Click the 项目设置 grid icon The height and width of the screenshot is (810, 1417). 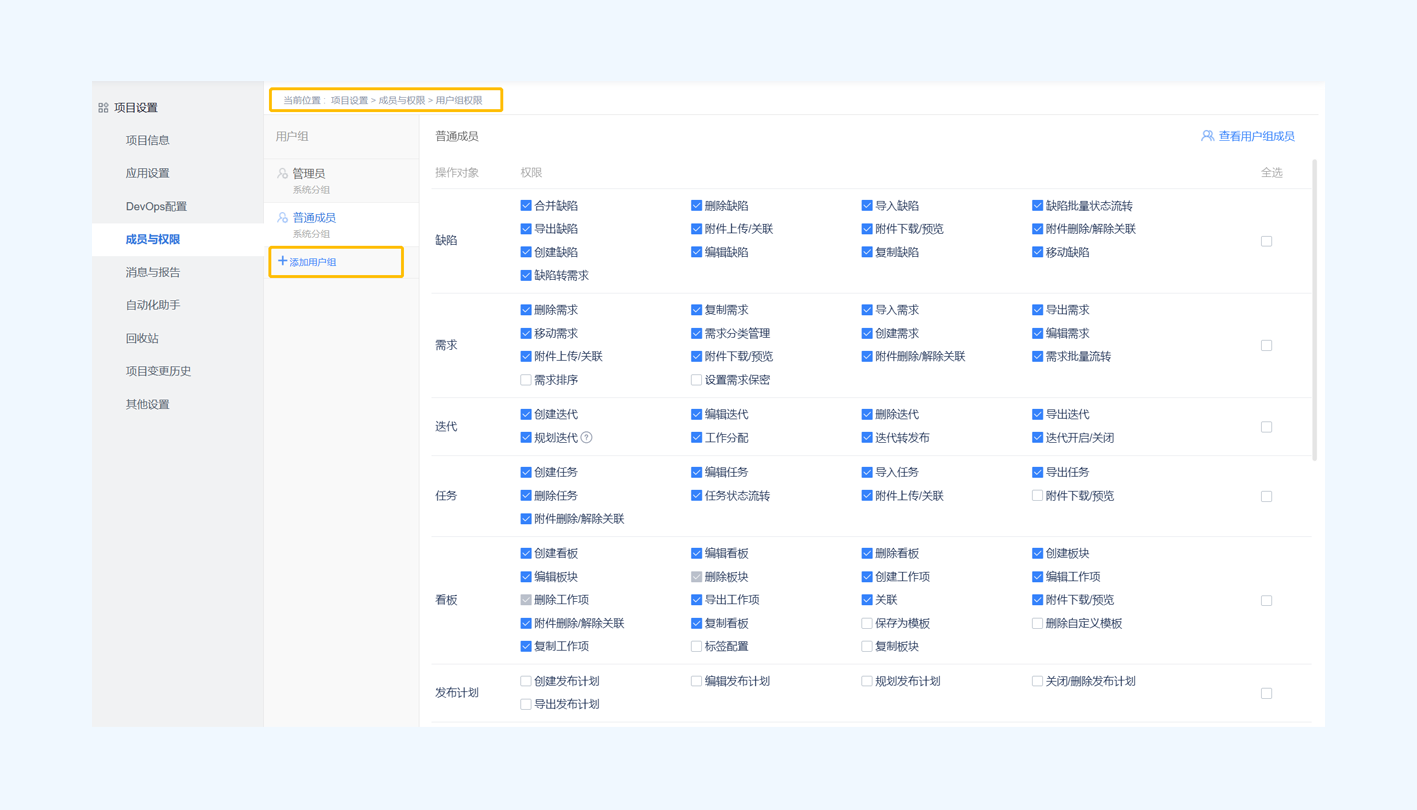click(x=103, y=108)
